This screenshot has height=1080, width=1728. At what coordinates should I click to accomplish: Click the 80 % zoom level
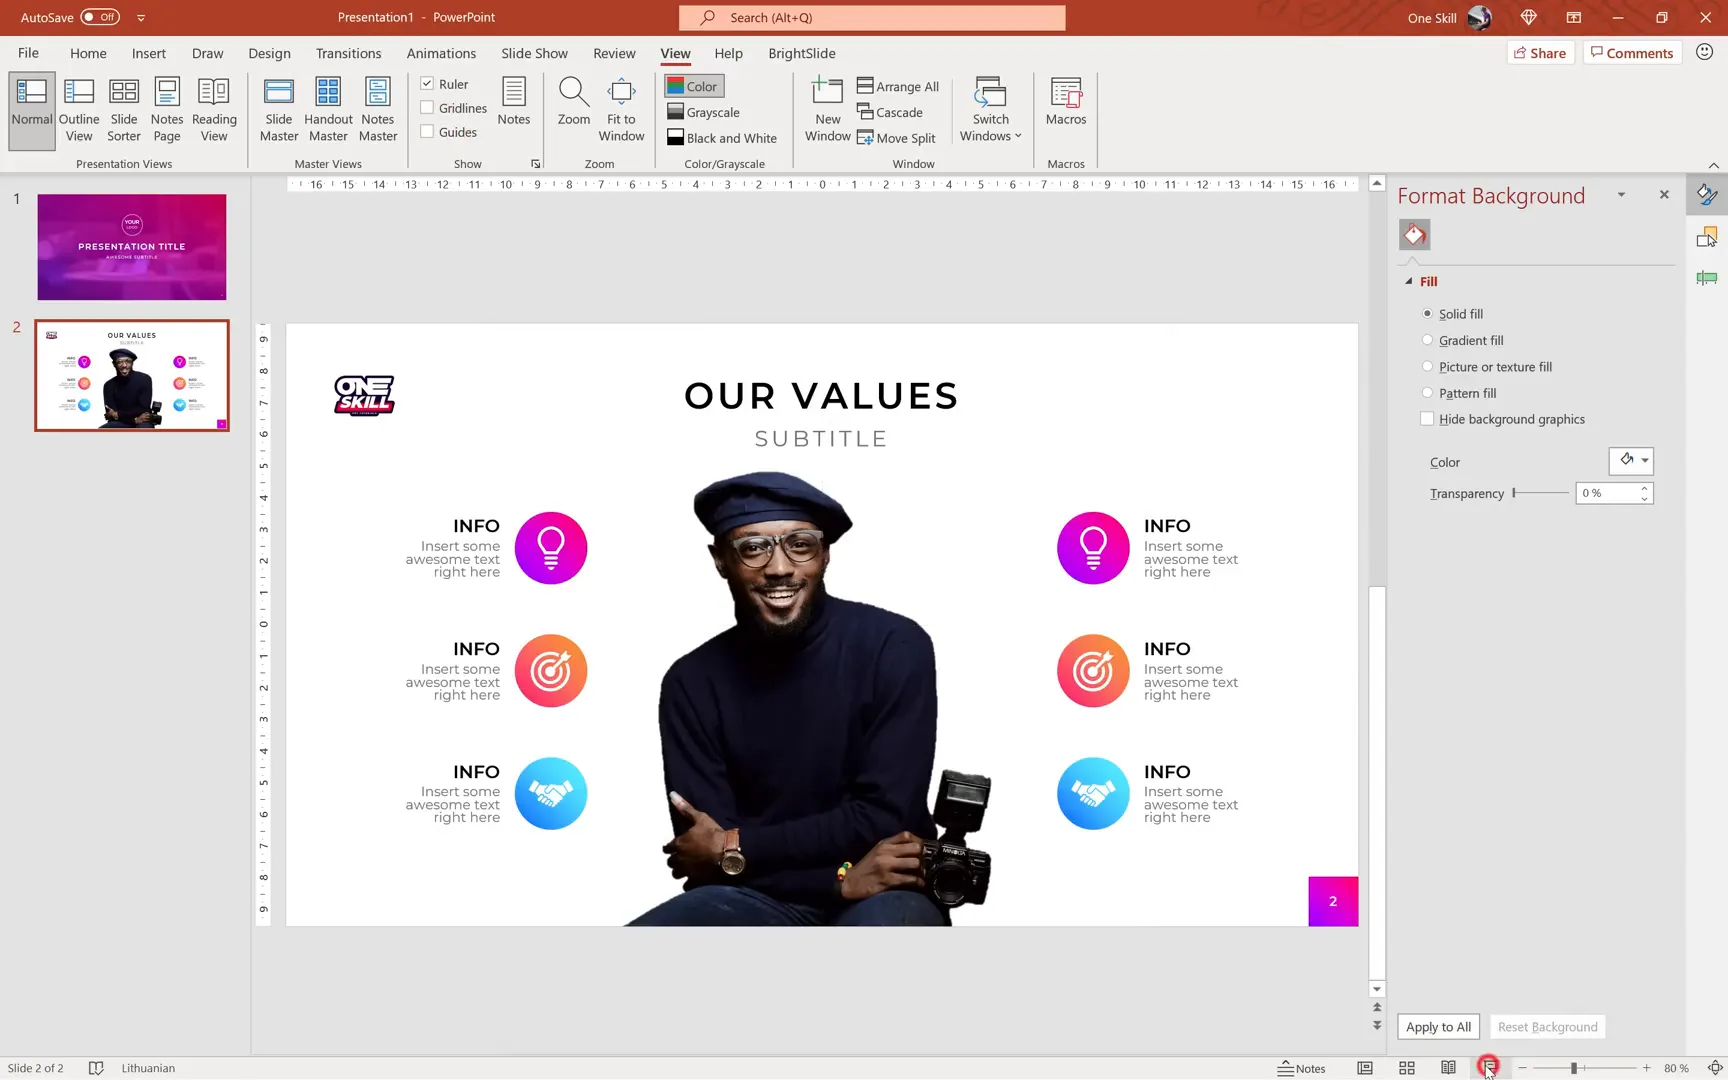pos(1677,1068)
